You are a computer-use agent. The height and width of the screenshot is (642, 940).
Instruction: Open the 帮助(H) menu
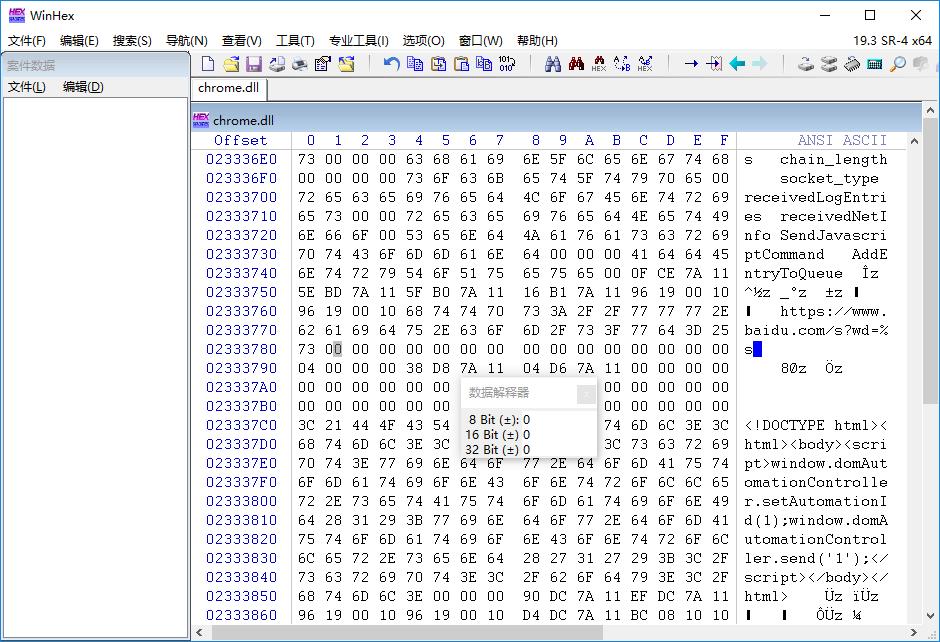coord(537,41)
